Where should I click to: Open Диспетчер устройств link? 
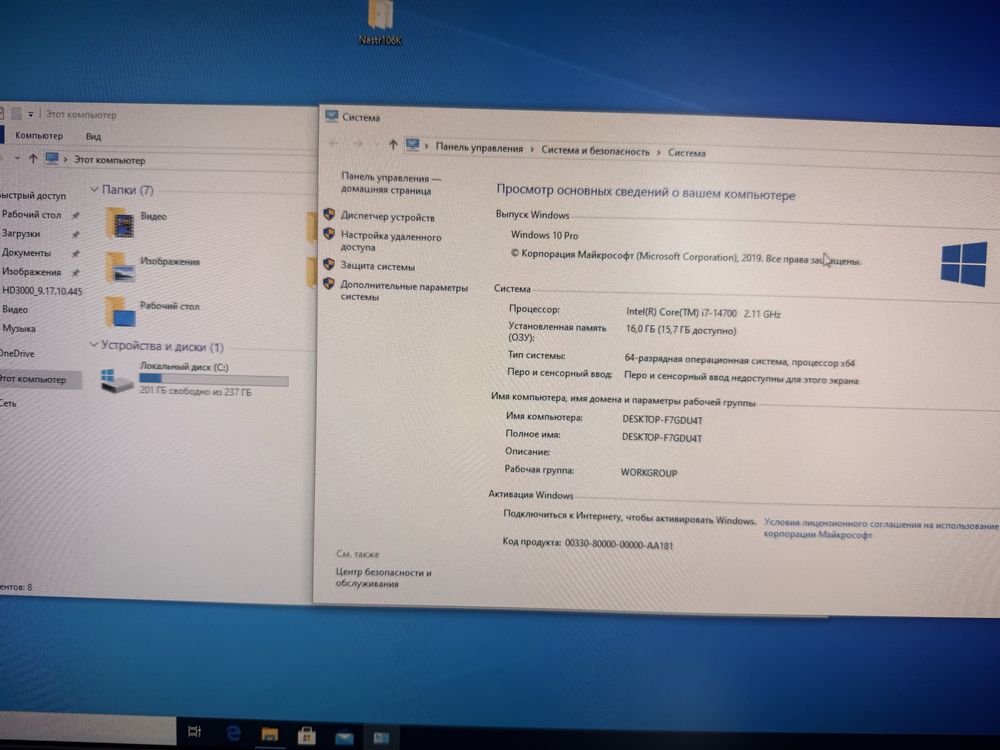click(387, 217)
